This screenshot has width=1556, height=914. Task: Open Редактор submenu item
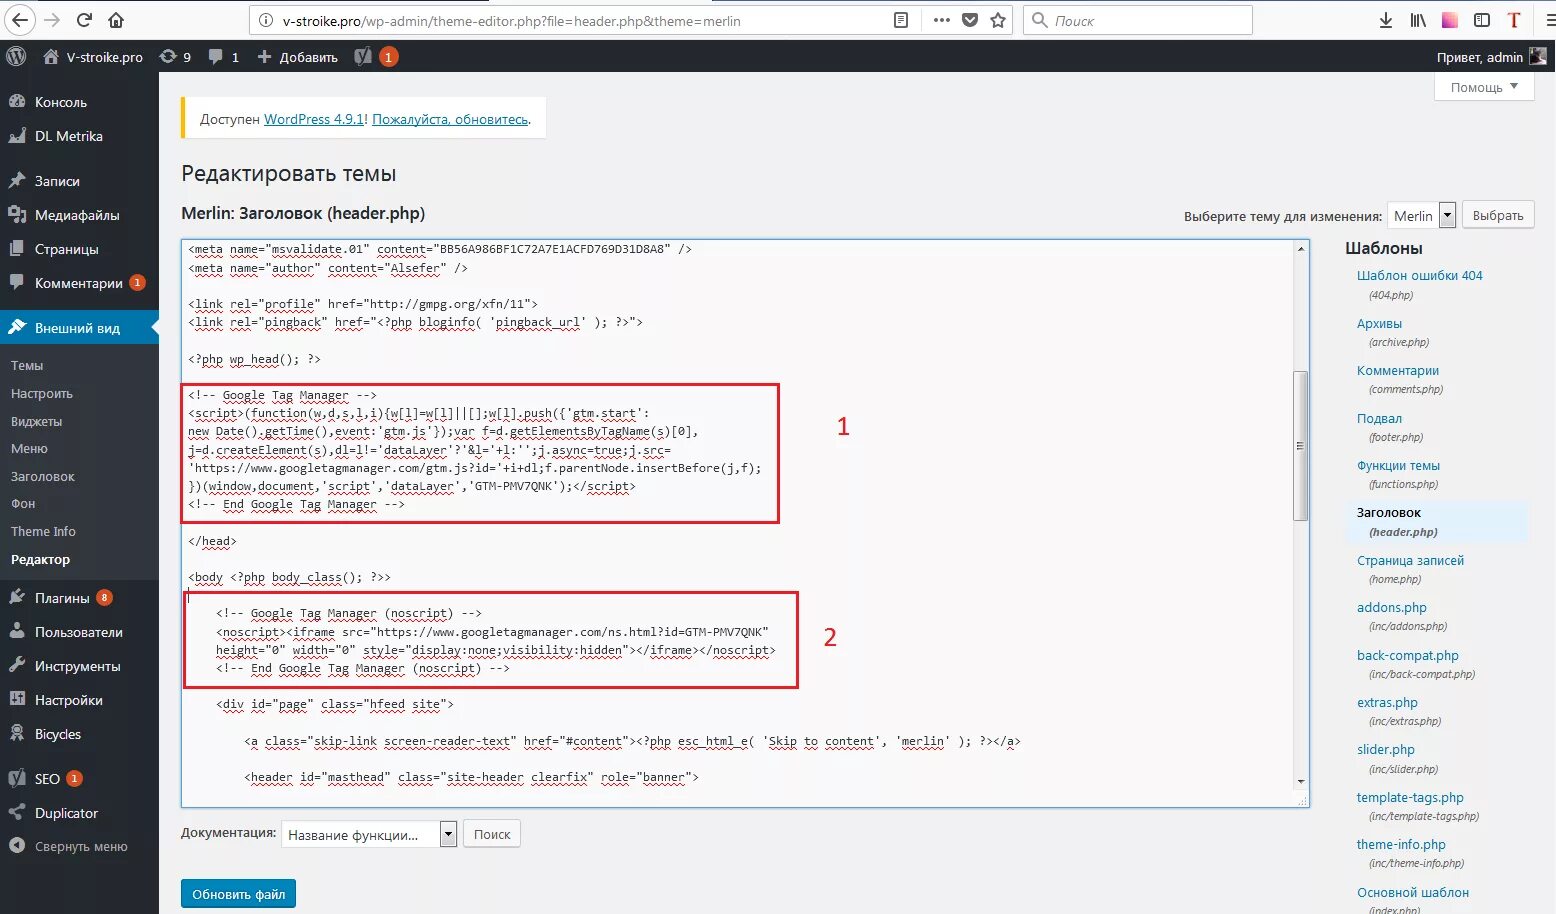click(40, 560)
